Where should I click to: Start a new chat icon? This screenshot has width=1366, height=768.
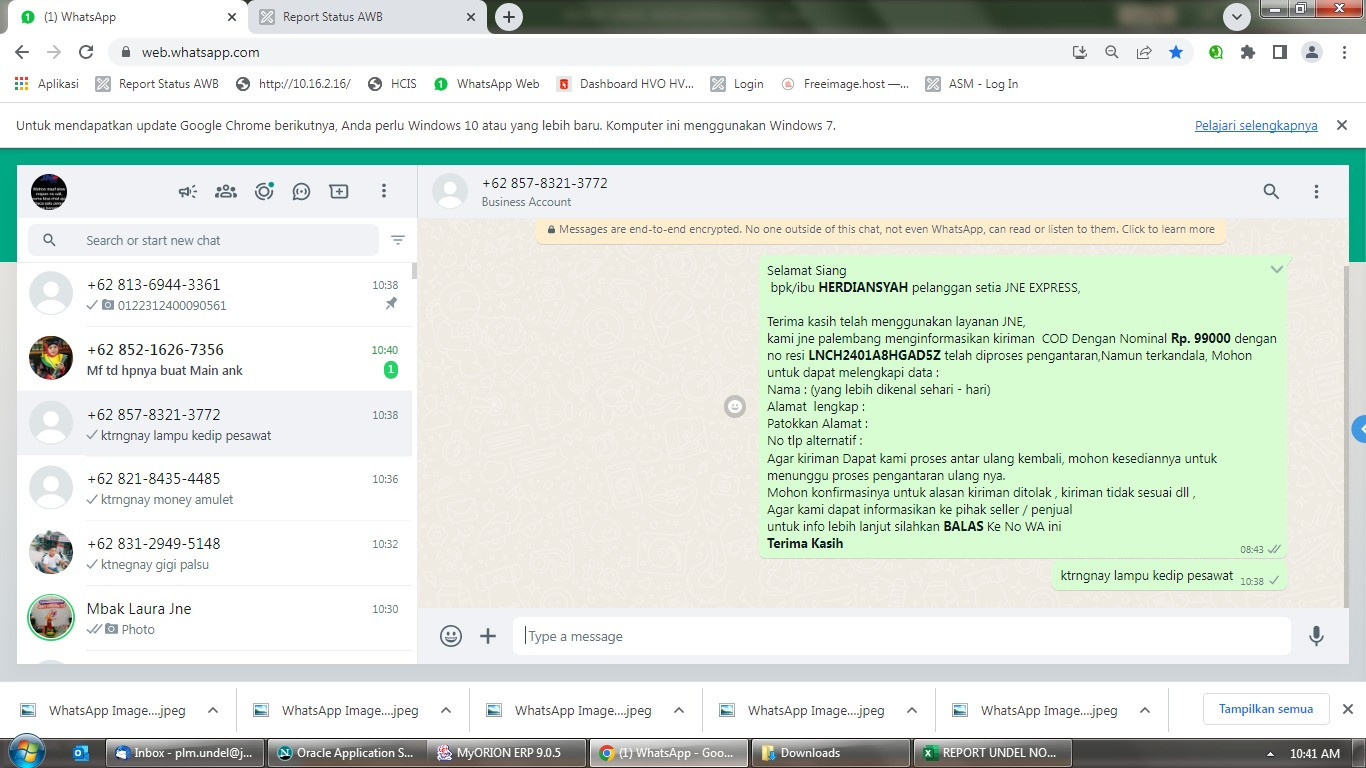point(339,191)
